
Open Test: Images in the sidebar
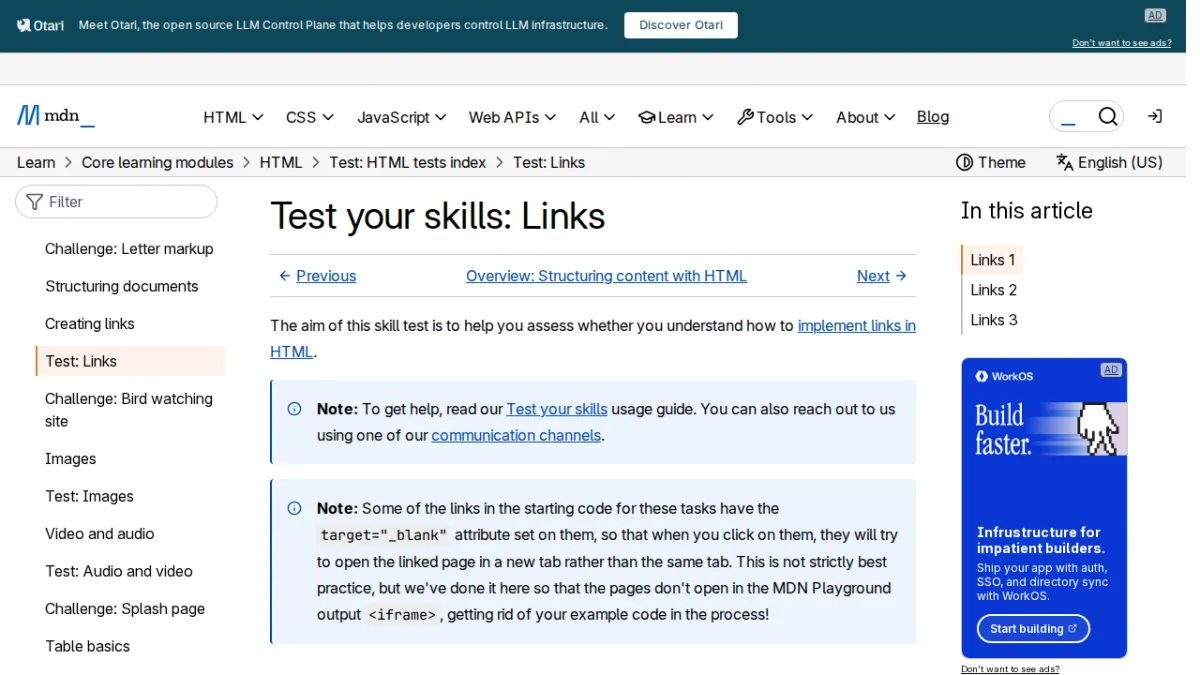89,496
